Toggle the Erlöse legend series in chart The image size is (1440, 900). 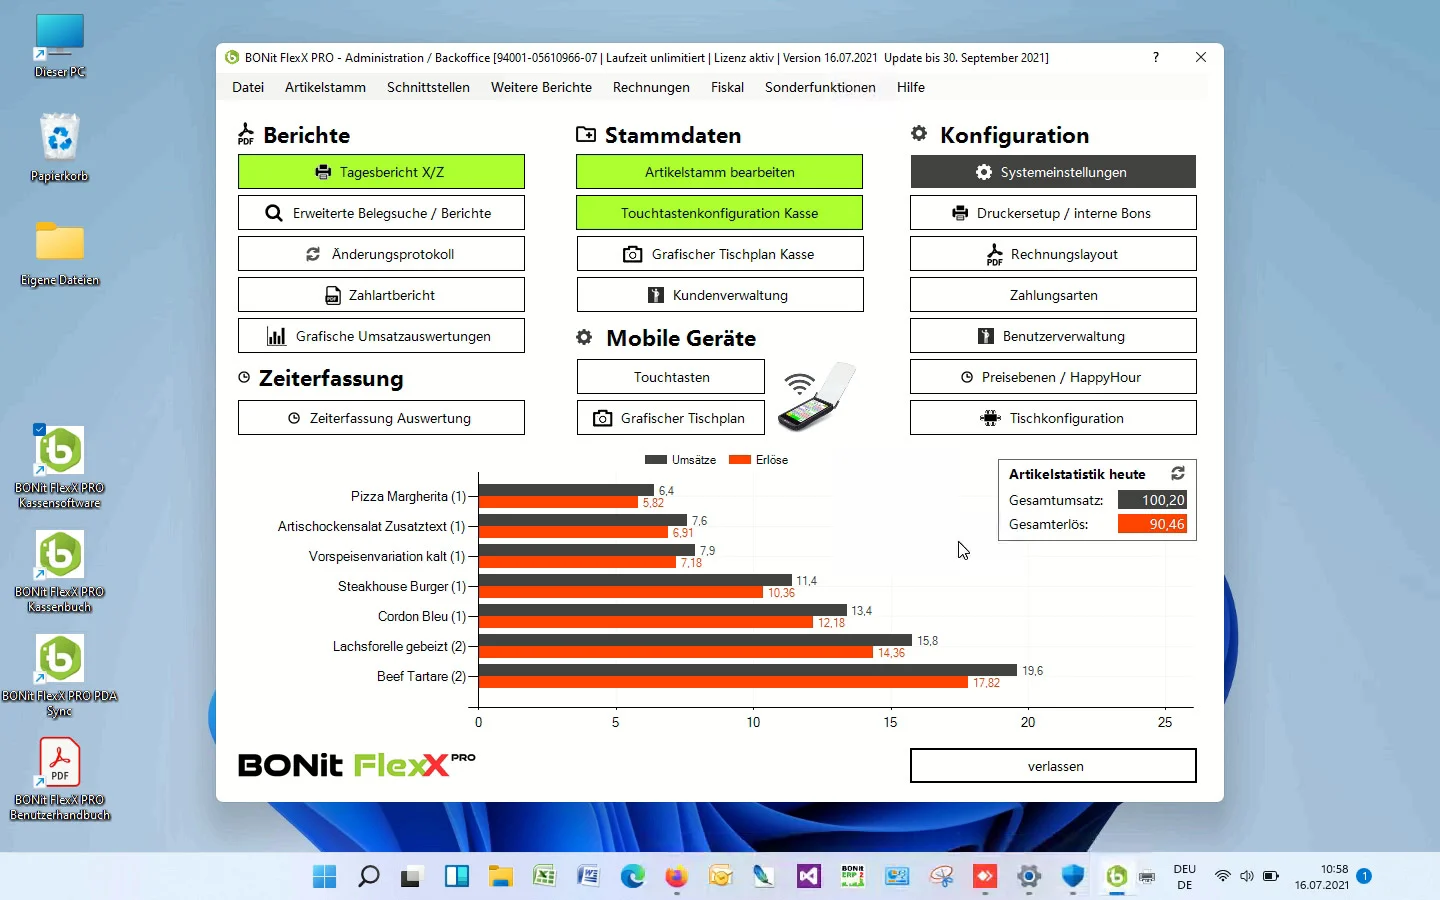759,460
